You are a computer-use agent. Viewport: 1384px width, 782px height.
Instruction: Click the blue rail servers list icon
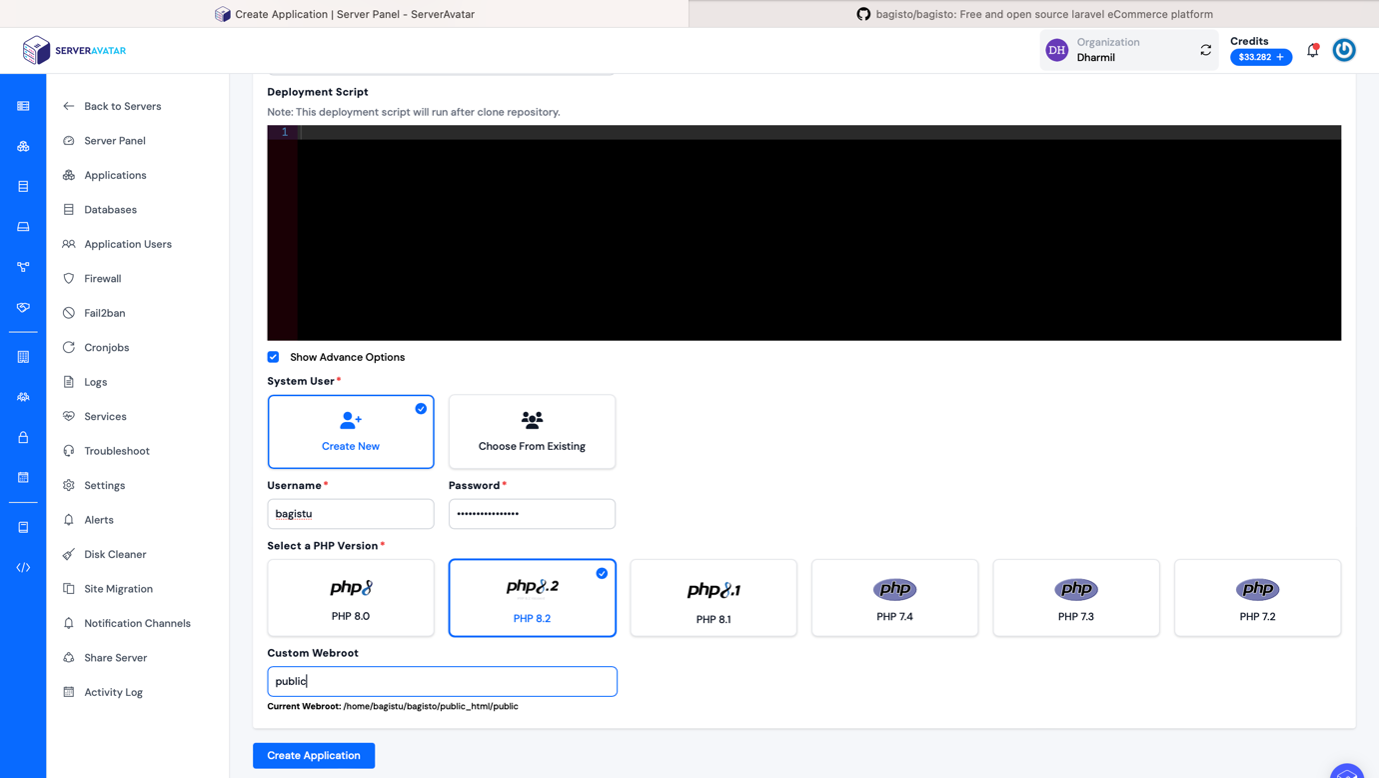tap(23, 106)
